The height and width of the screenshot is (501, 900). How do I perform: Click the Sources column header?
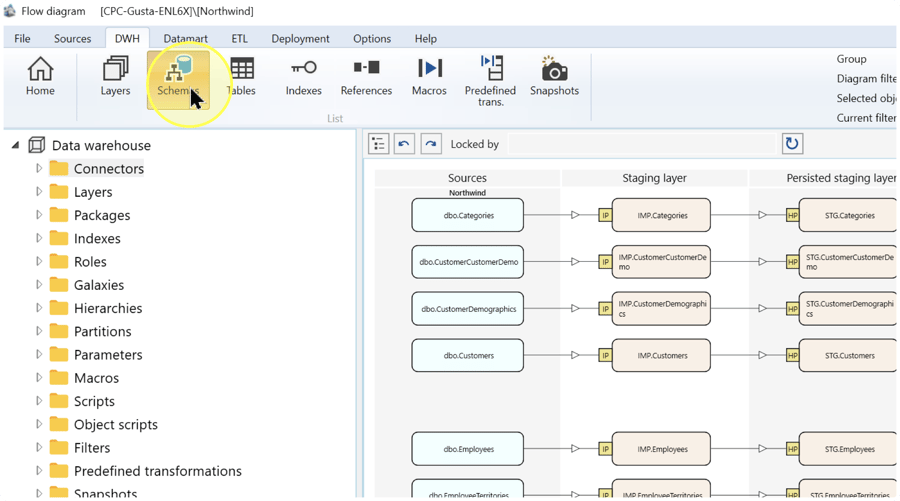(467, 178)
